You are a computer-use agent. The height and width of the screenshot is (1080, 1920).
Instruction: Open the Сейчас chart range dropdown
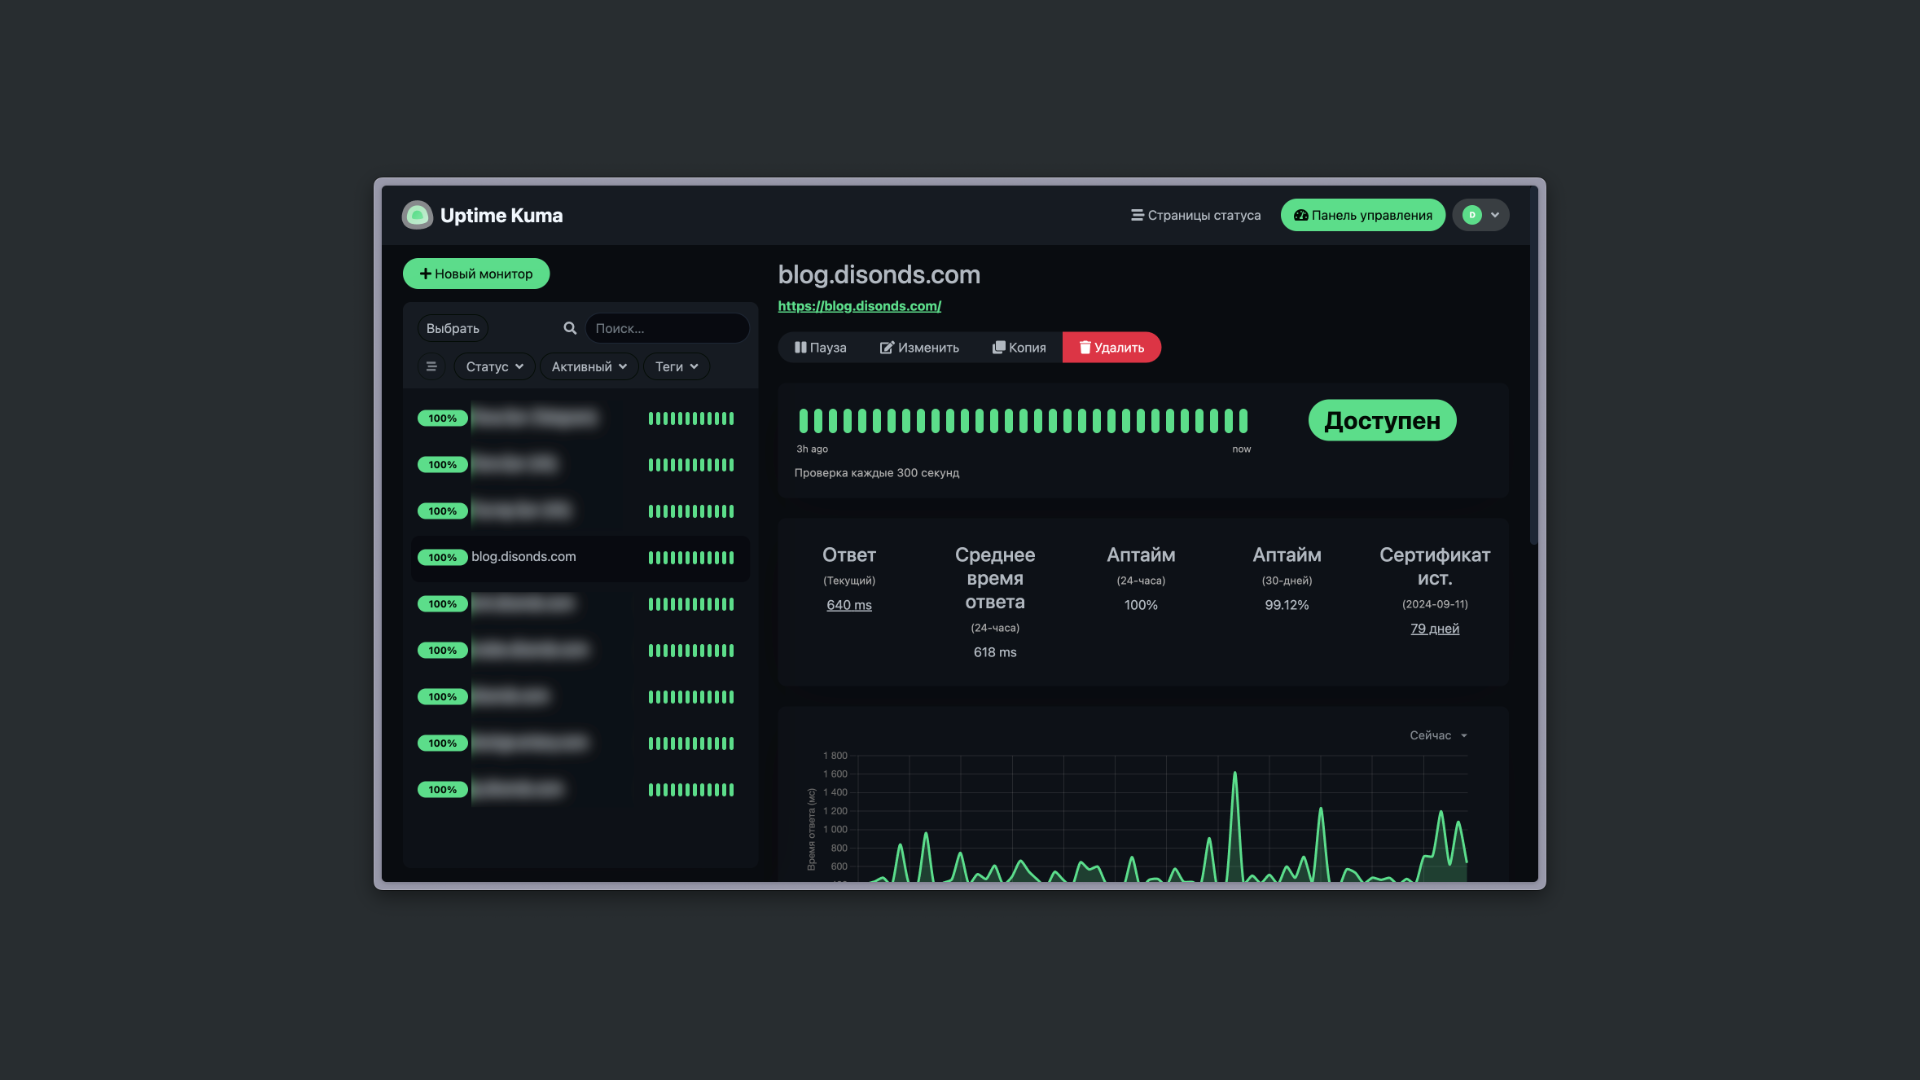[1438, 735]
